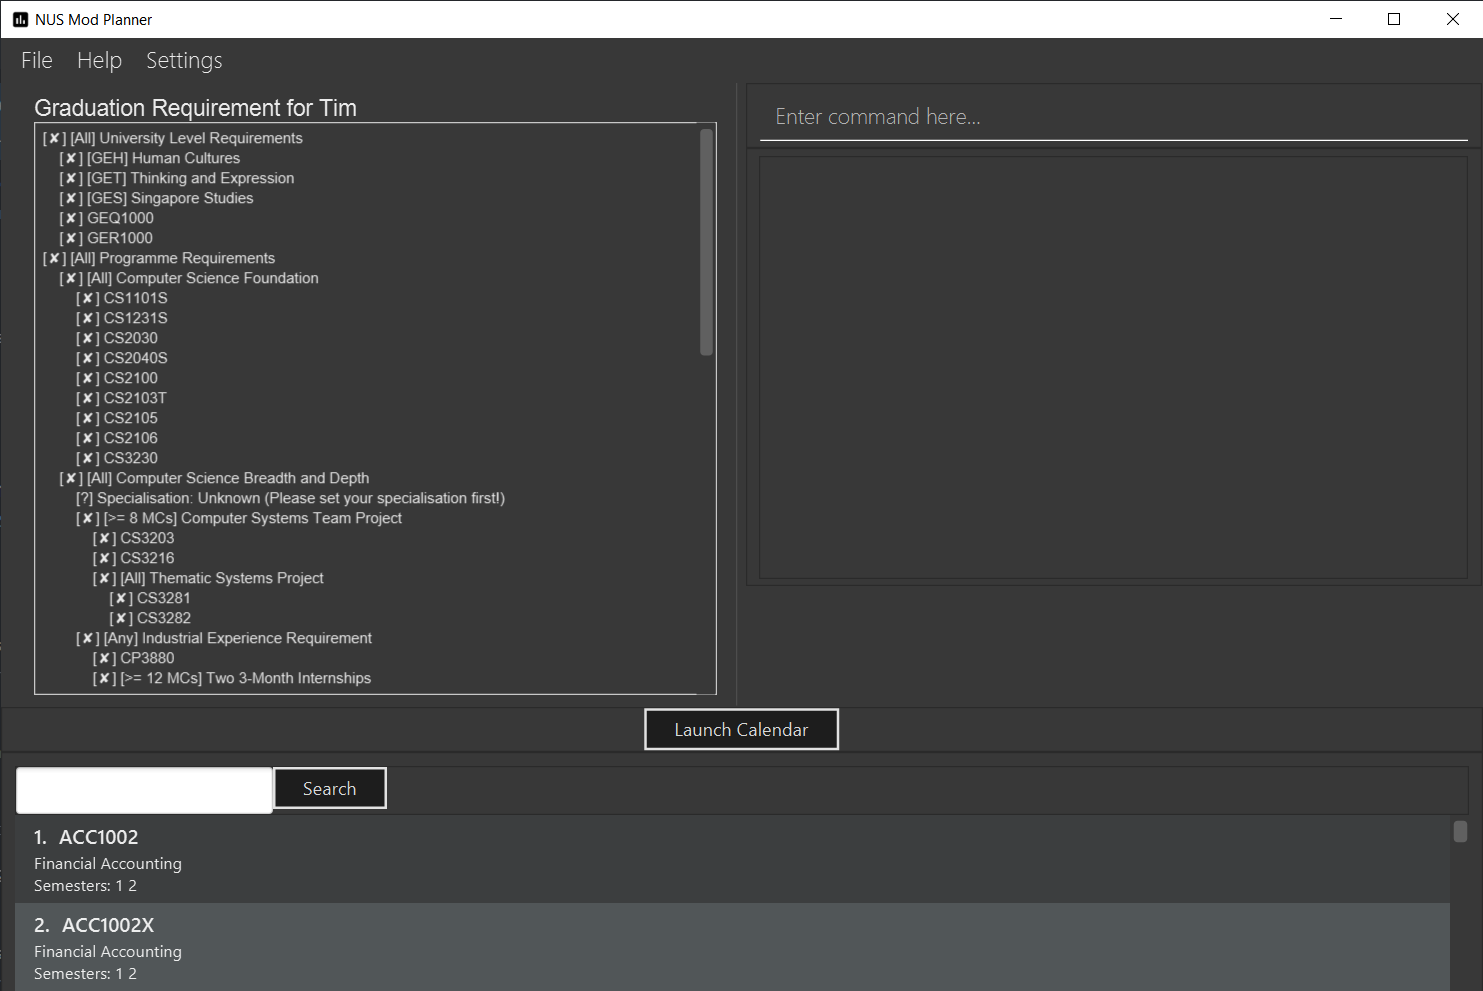Select the CS2040S row
This screenshot has width=1483, height=991.
(x=122, y=358)
